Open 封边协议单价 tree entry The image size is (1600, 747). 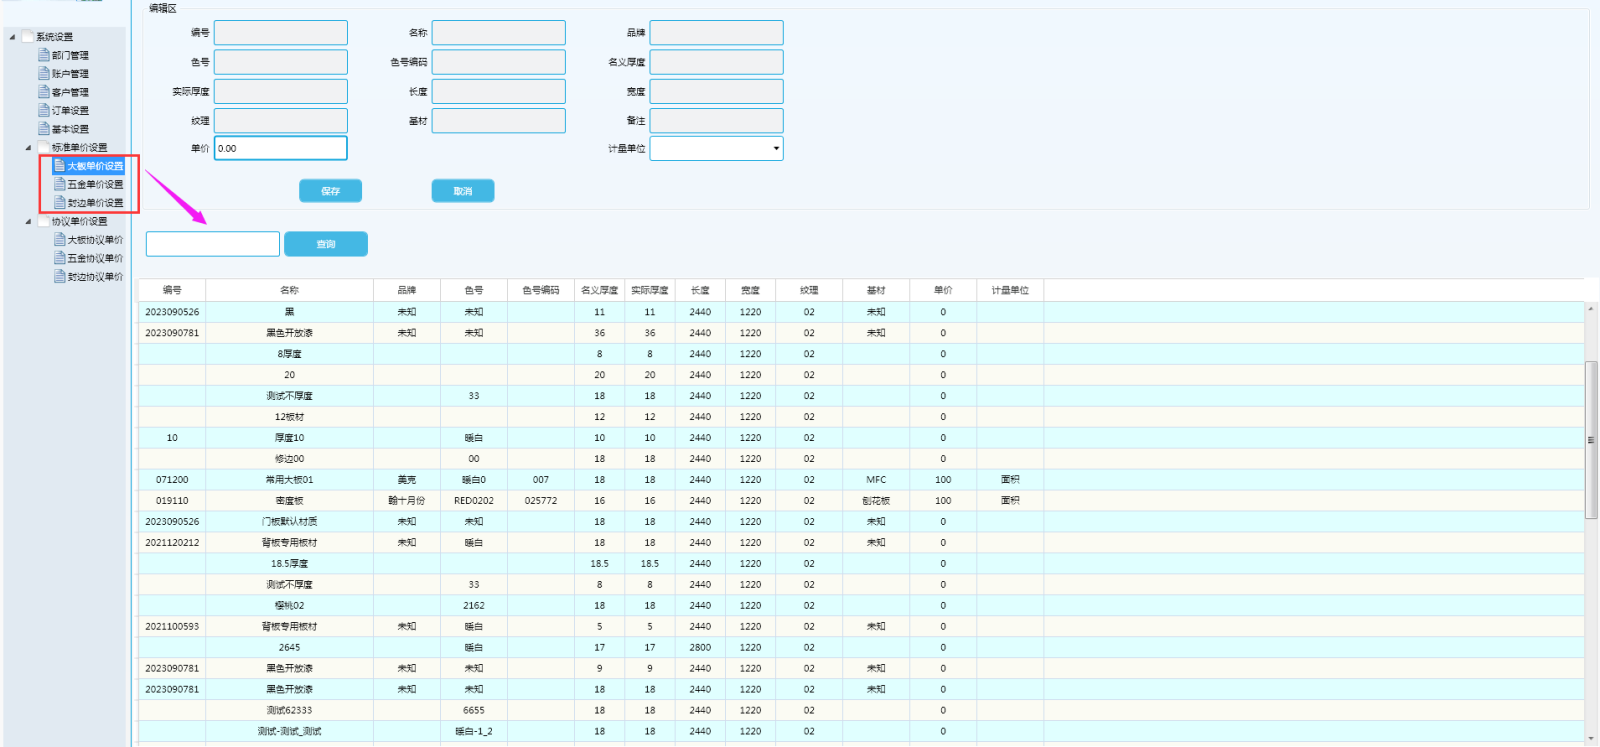89,277
